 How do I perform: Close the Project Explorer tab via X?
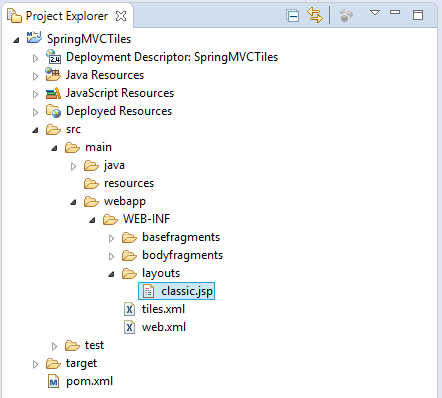(121, 16)
